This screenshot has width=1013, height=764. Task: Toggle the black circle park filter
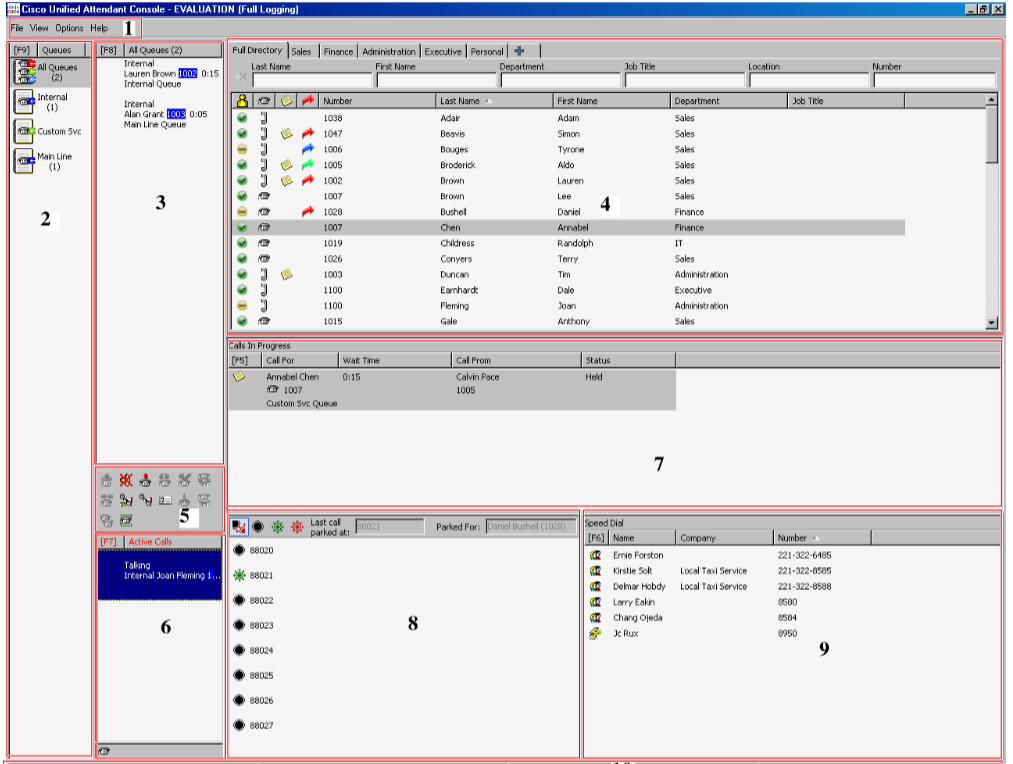(x=258, y=527)
